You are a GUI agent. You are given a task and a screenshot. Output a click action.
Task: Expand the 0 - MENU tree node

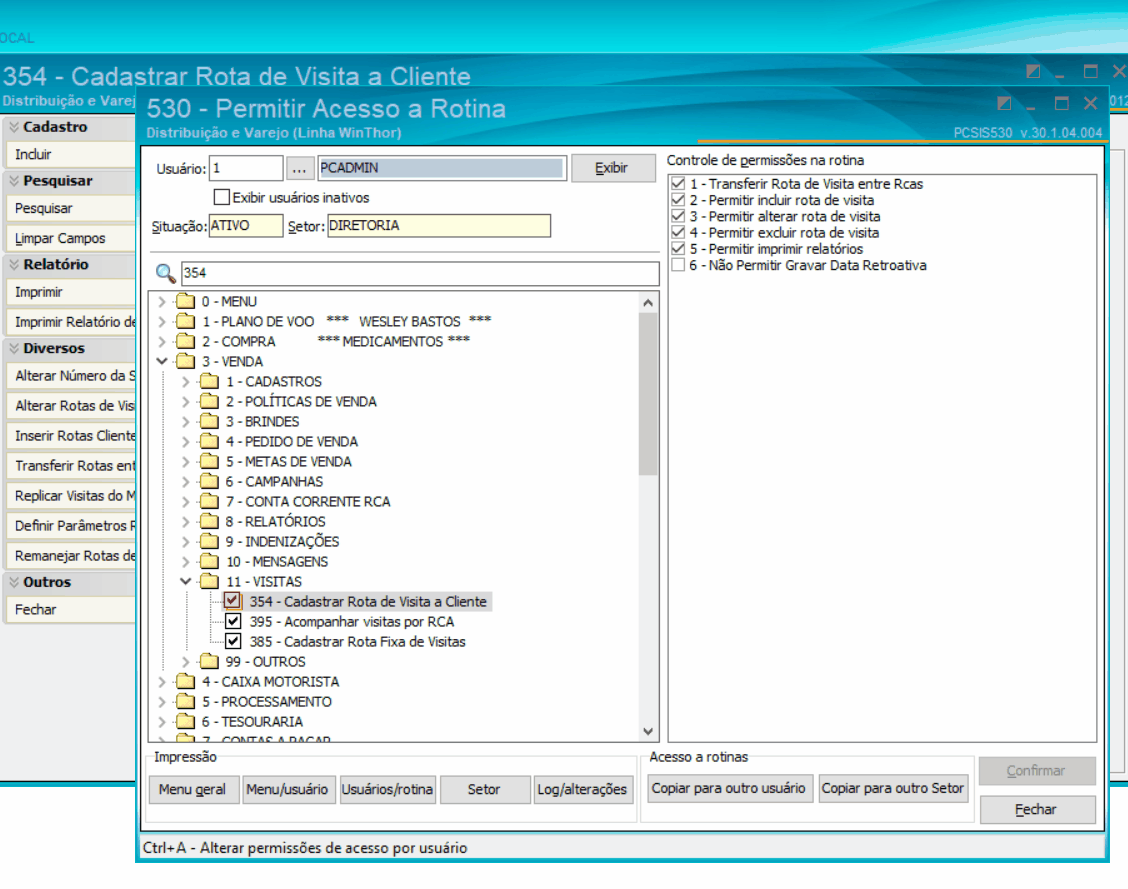point(162,301)
